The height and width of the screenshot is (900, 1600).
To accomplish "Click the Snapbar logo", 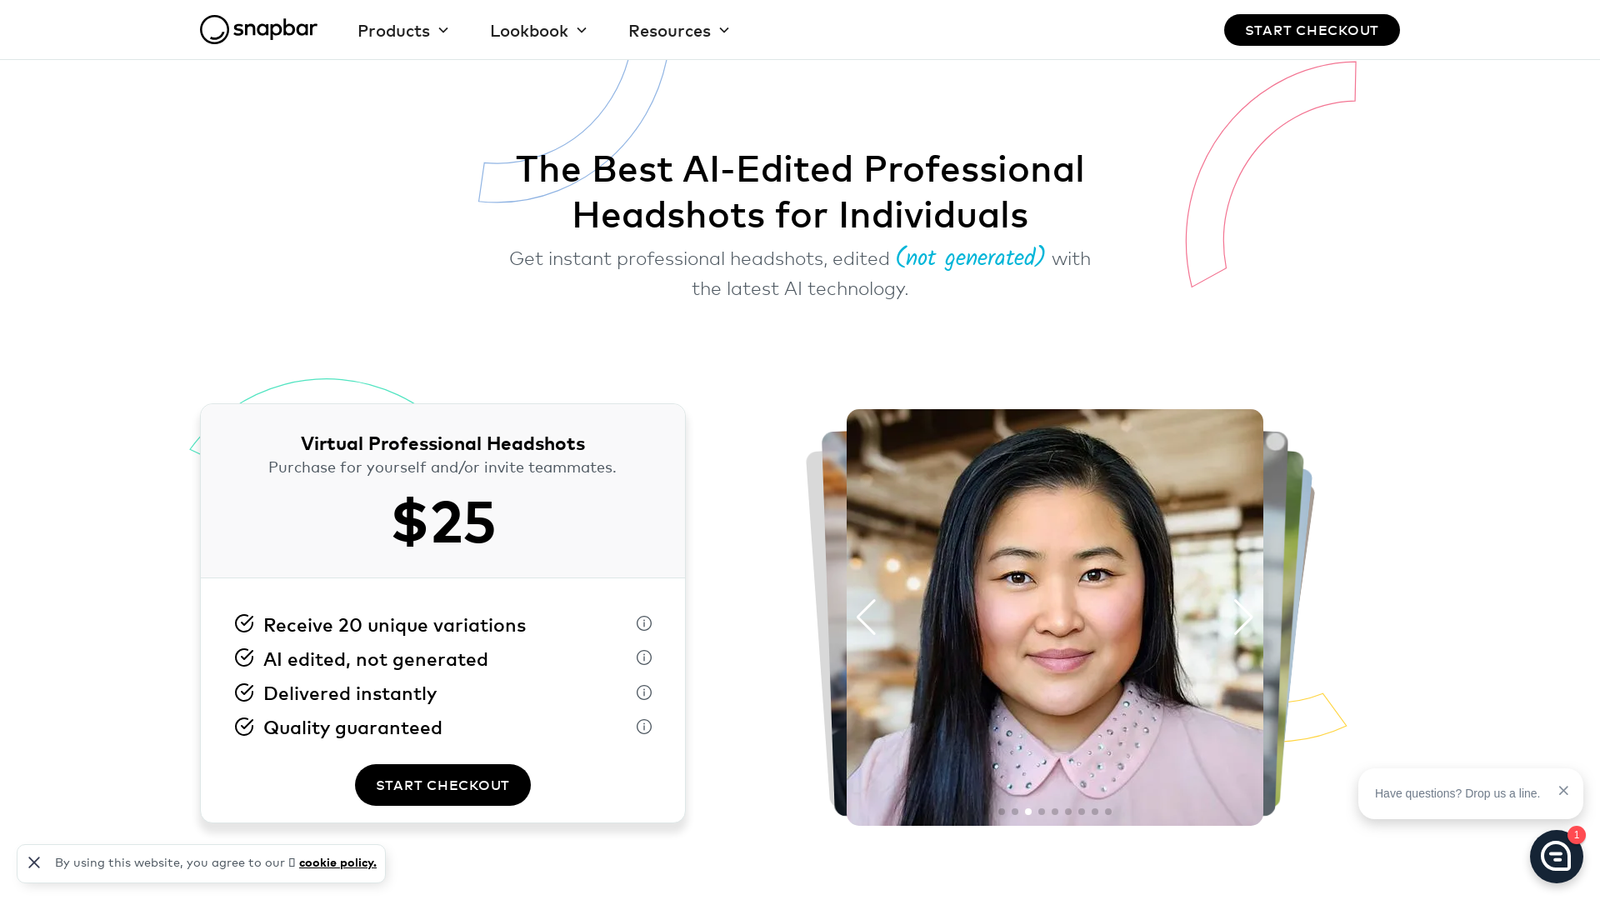I will tap(258, 30).
